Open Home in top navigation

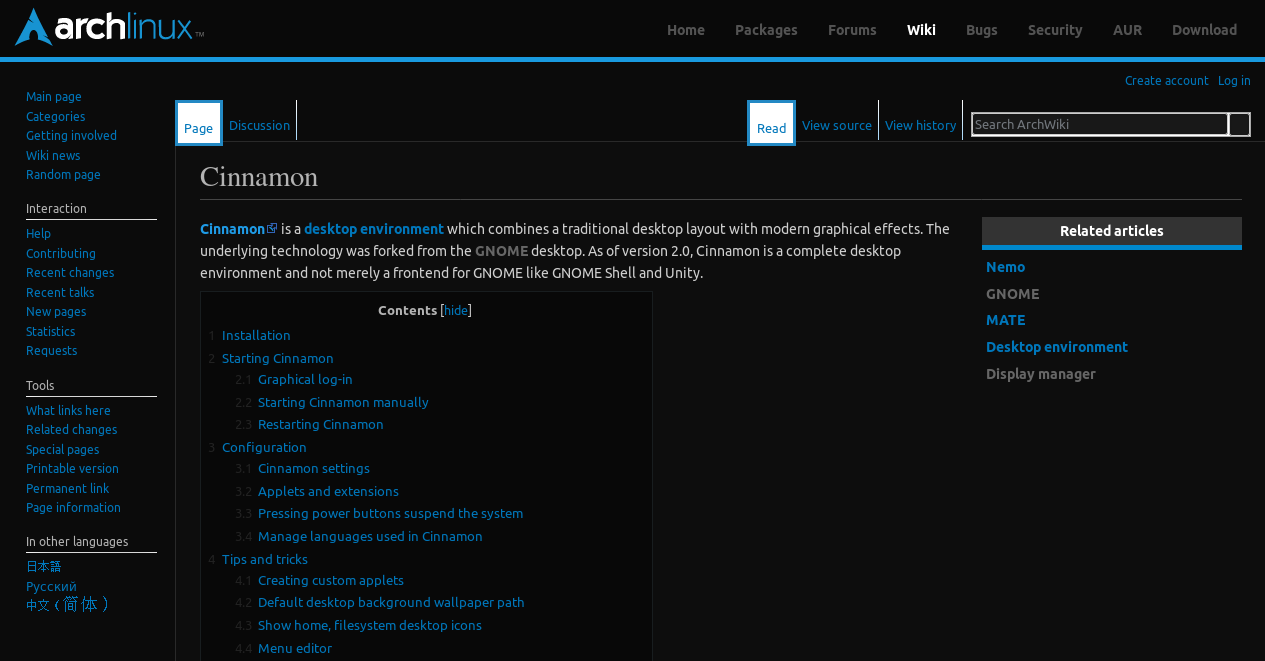pyautogui.click(x=686, y=30)
